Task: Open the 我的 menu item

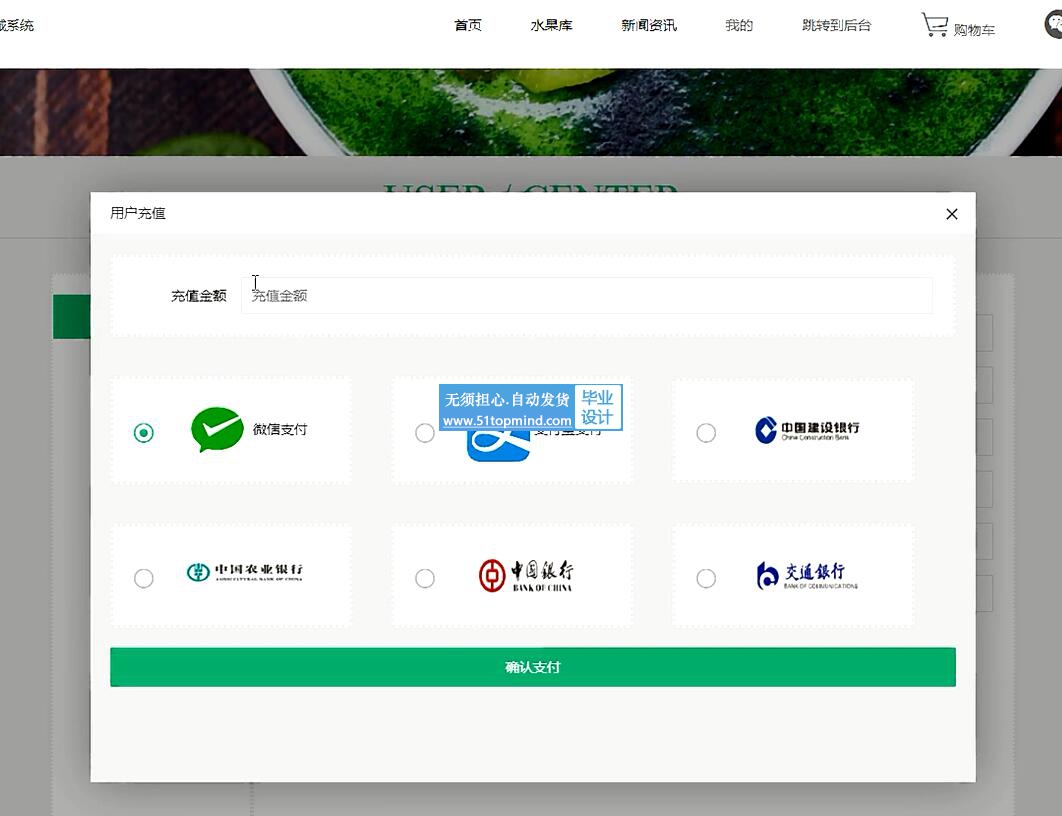Action: (x=739, y=25)
